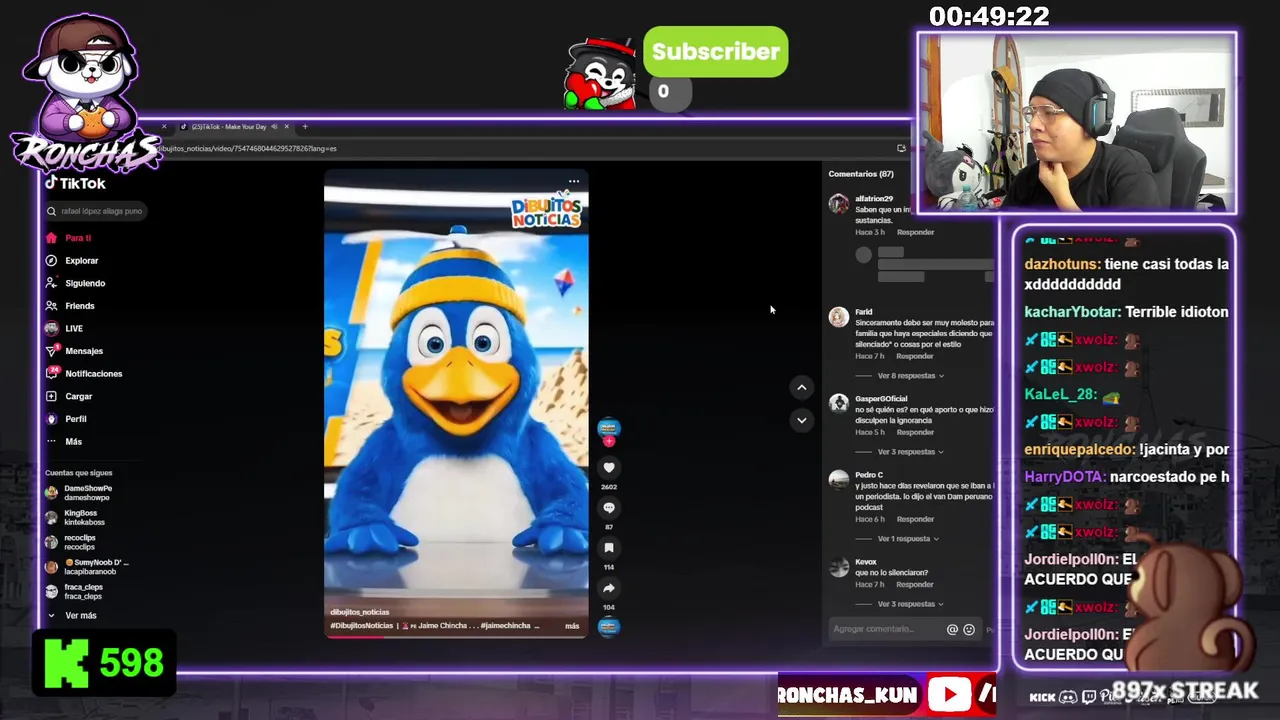Insert mention with @ icon
The width and height of the screenshot is (1280, 720).
952,629
